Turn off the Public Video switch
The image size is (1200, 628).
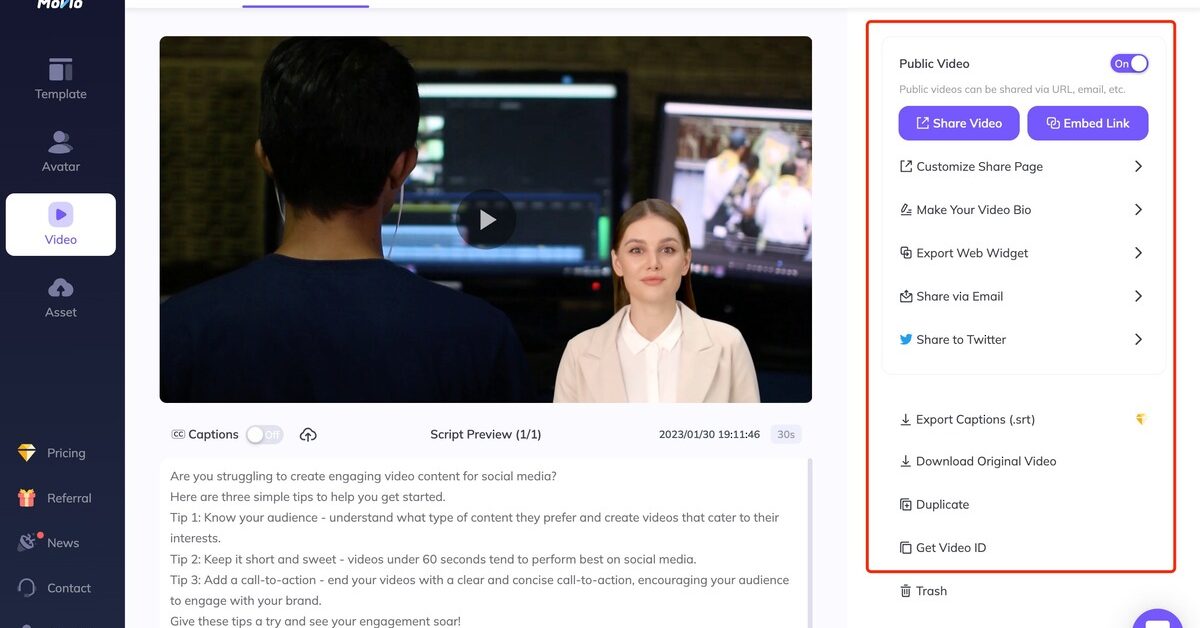(1129, 64)
